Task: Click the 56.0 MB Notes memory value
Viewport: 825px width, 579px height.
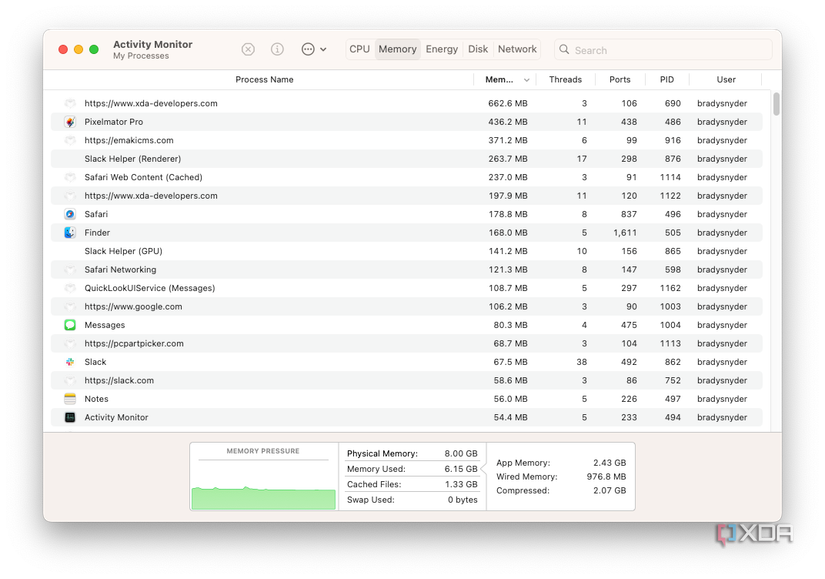Action: point(510,399)
